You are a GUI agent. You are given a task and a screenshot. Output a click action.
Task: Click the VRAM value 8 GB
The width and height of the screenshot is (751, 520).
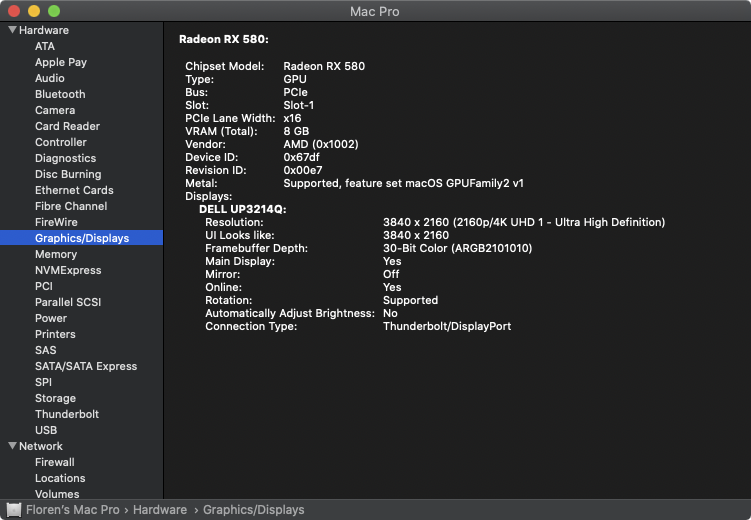296,131
